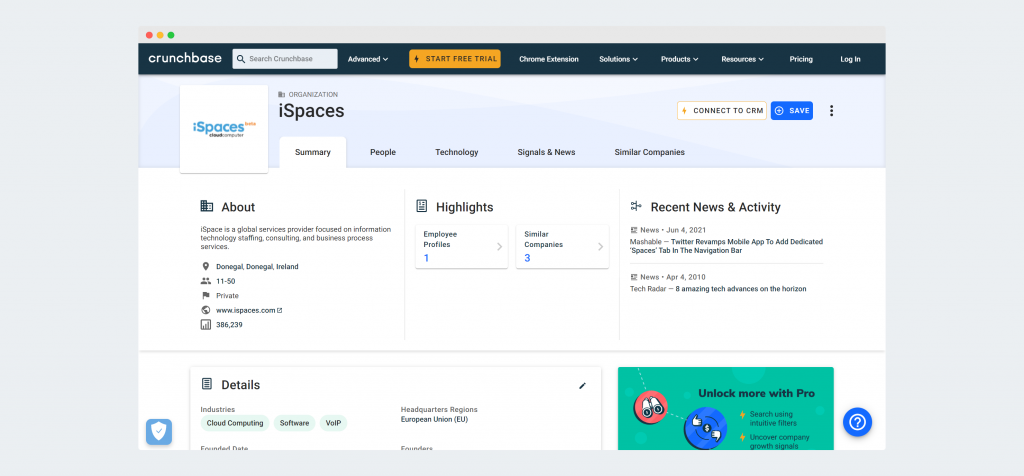Click the Crunchbase logo

pos(185,58)
